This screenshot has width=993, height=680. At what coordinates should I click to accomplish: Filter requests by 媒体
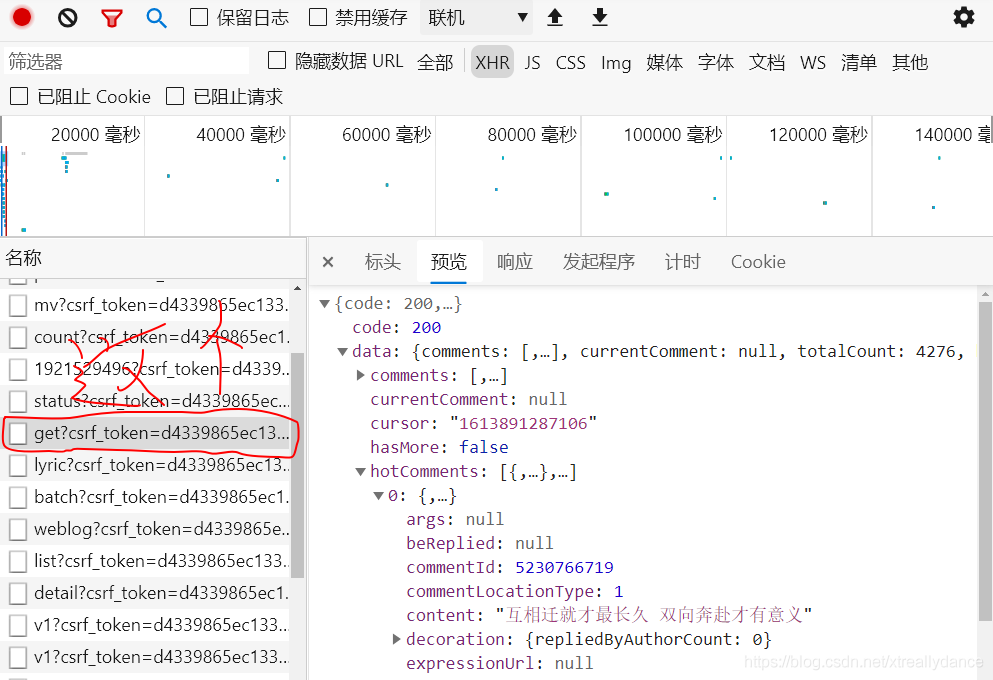664,62
